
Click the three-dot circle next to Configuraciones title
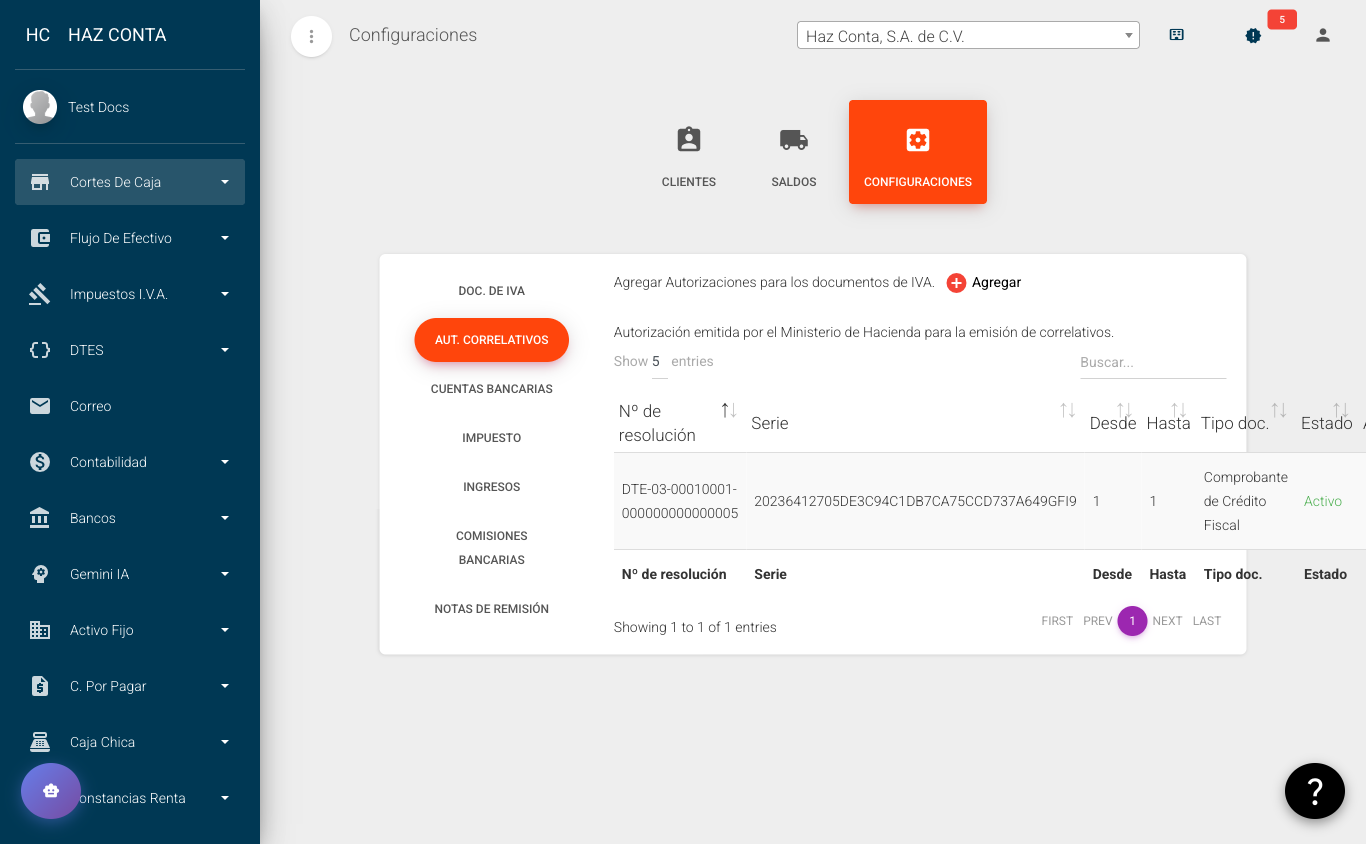(x=311, y=36)
